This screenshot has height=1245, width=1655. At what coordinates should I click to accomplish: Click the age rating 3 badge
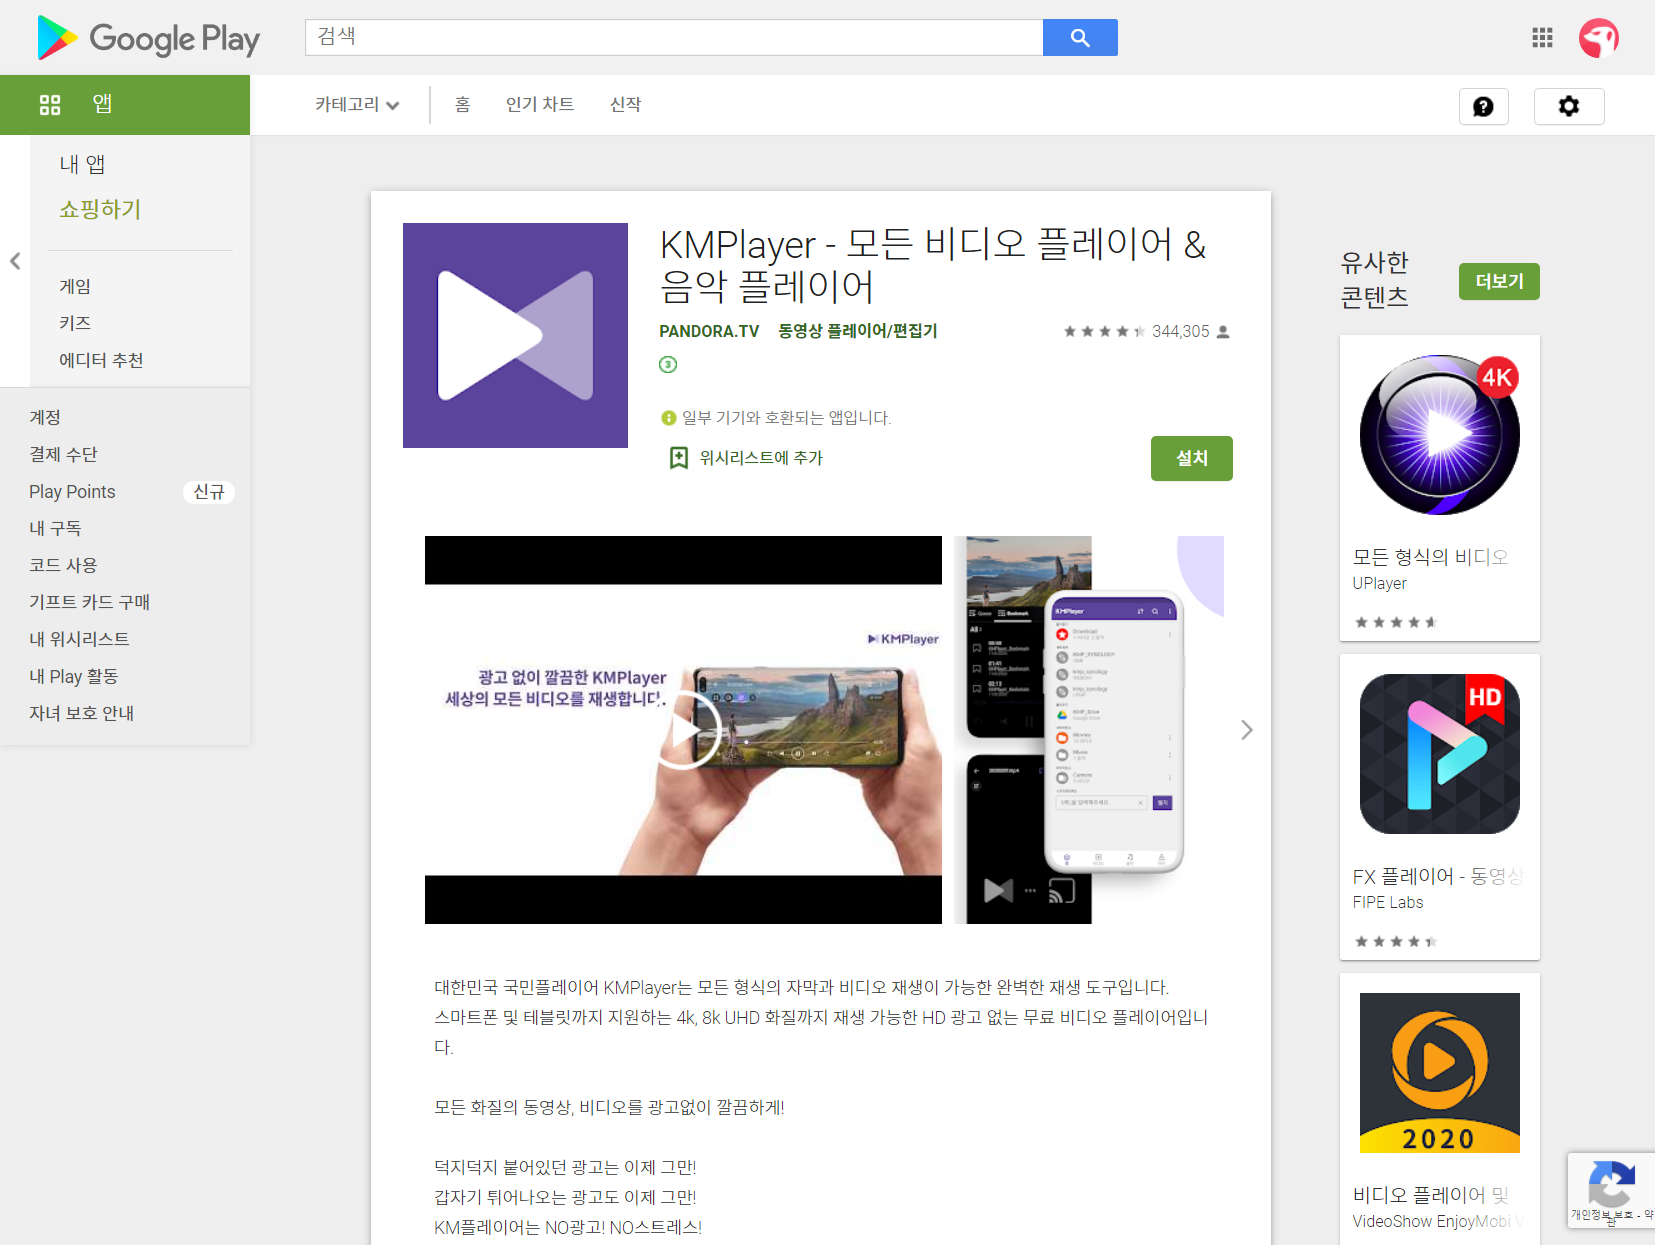click(668, 365)
